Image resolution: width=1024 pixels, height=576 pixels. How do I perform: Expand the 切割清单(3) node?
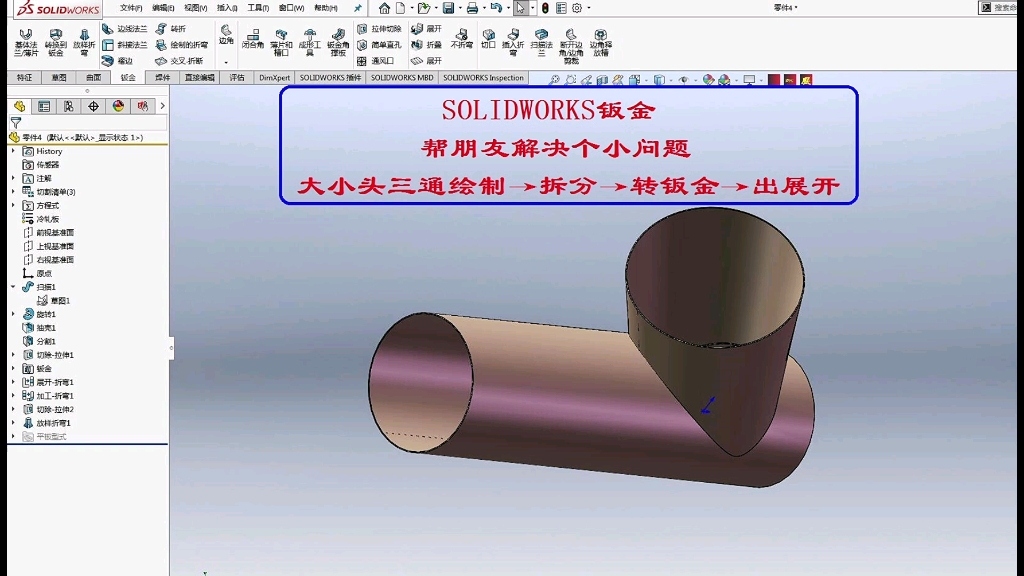(x=13, y=192)
